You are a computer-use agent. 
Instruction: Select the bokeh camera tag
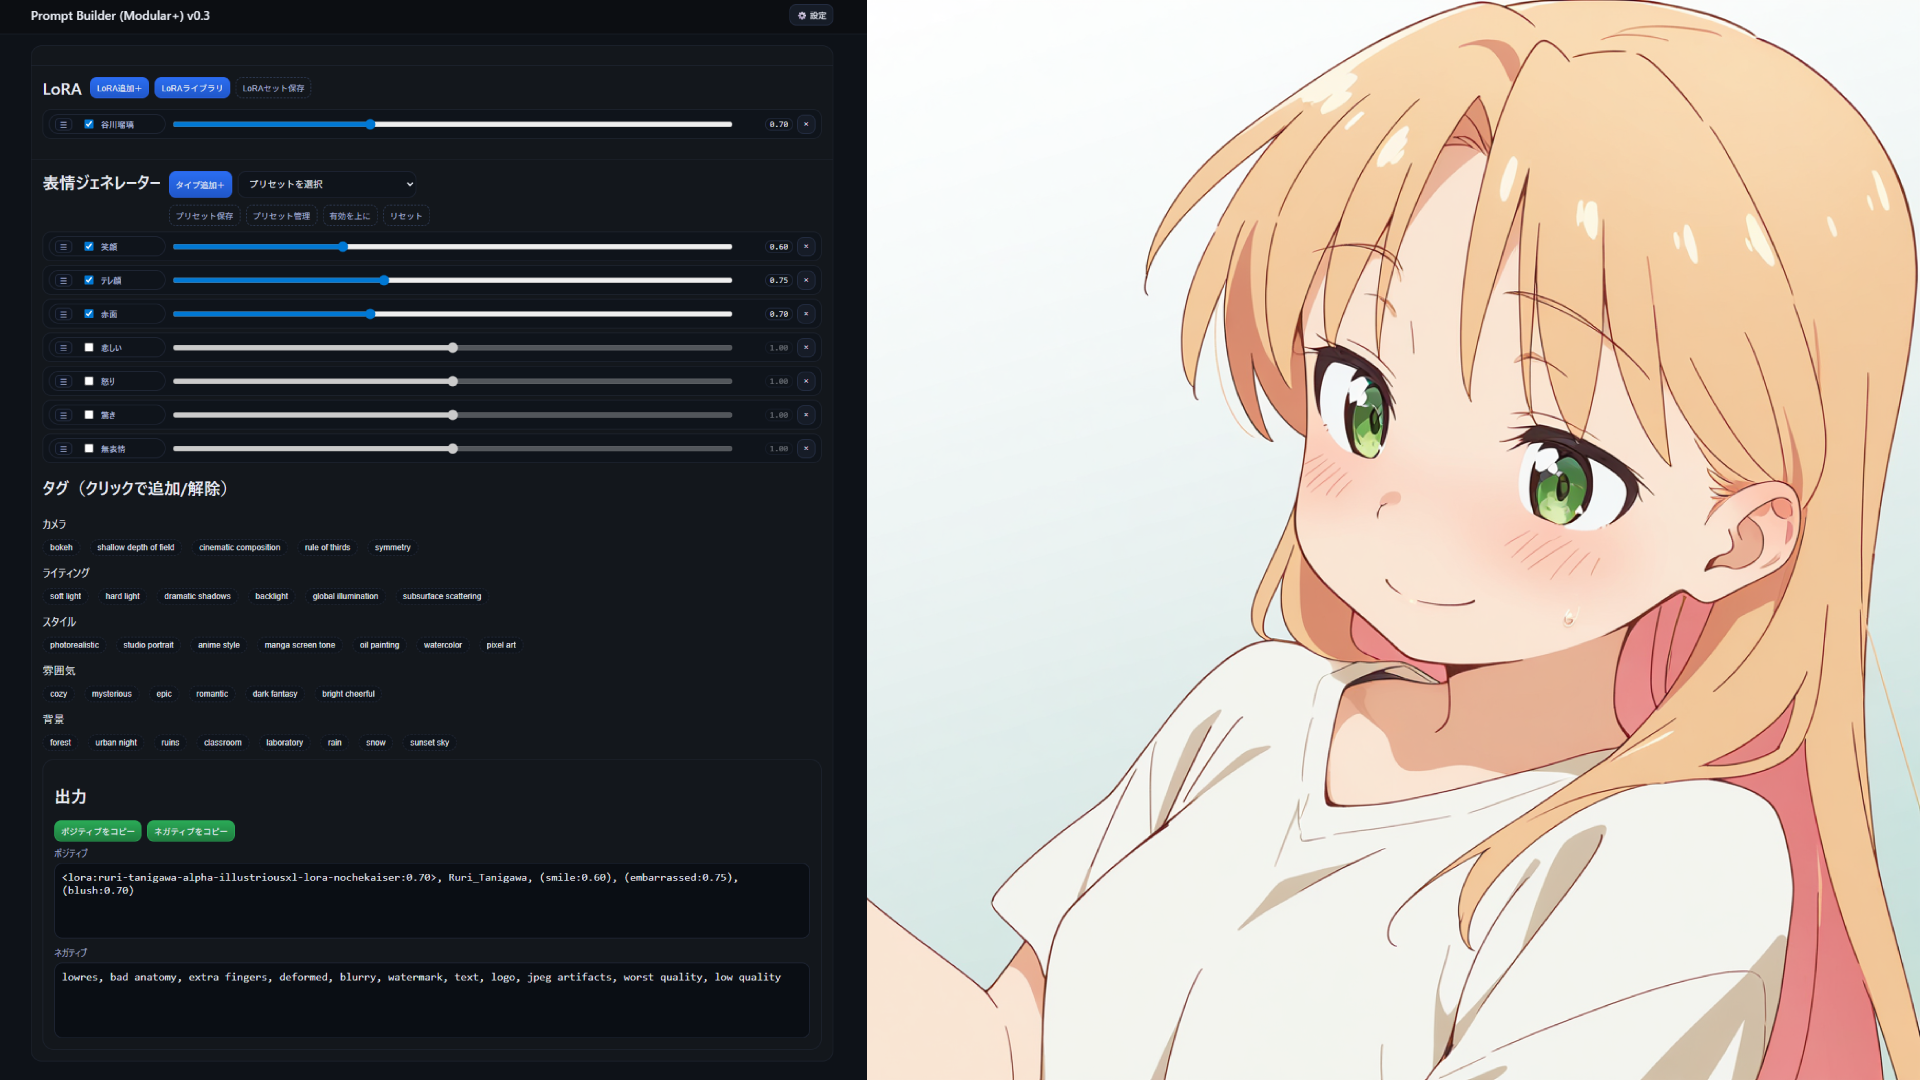click(61, 547)
